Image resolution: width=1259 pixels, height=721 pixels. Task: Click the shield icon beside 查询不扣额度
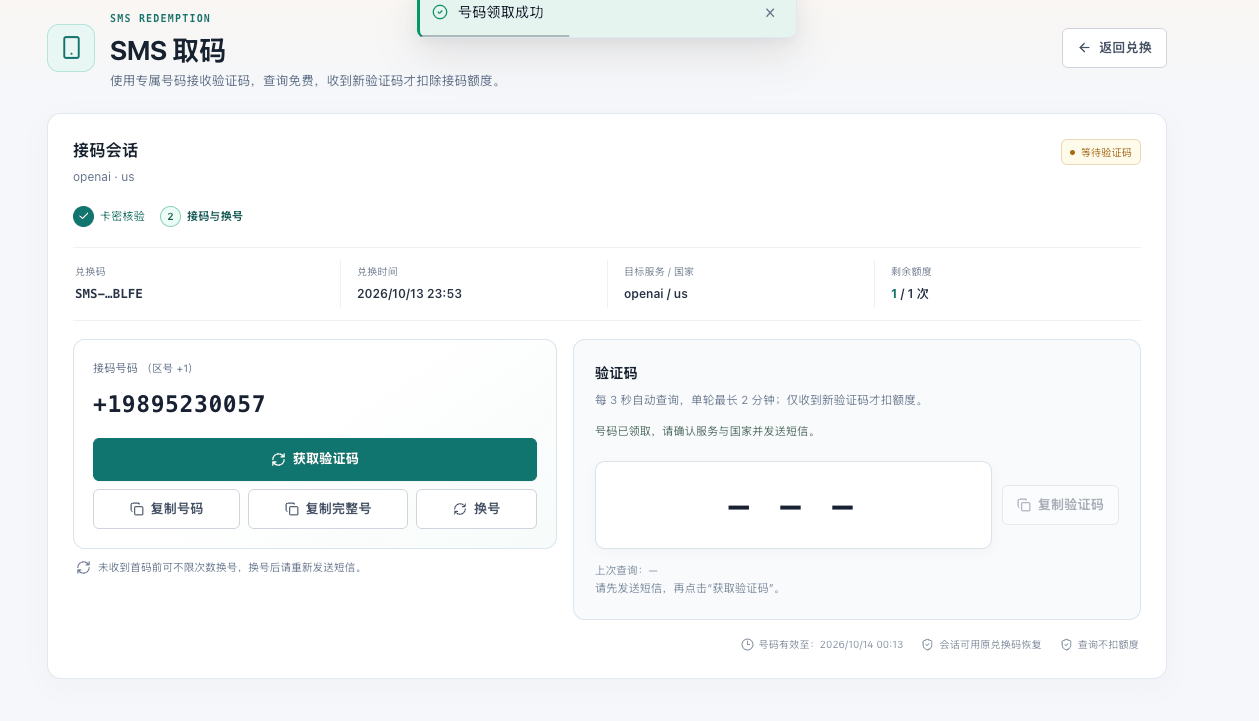pos(1066,645)
